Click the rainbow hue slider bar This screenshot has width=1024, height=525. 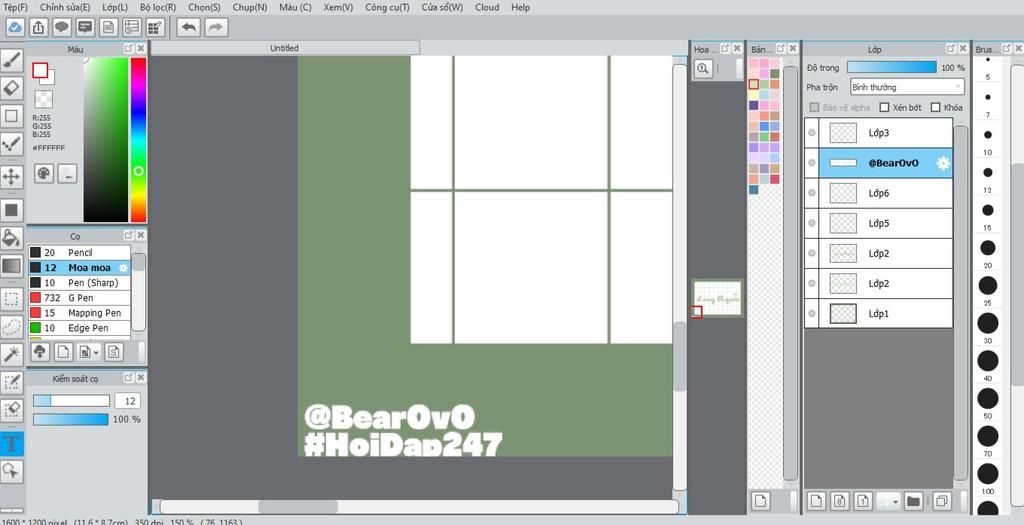[138, 139]
